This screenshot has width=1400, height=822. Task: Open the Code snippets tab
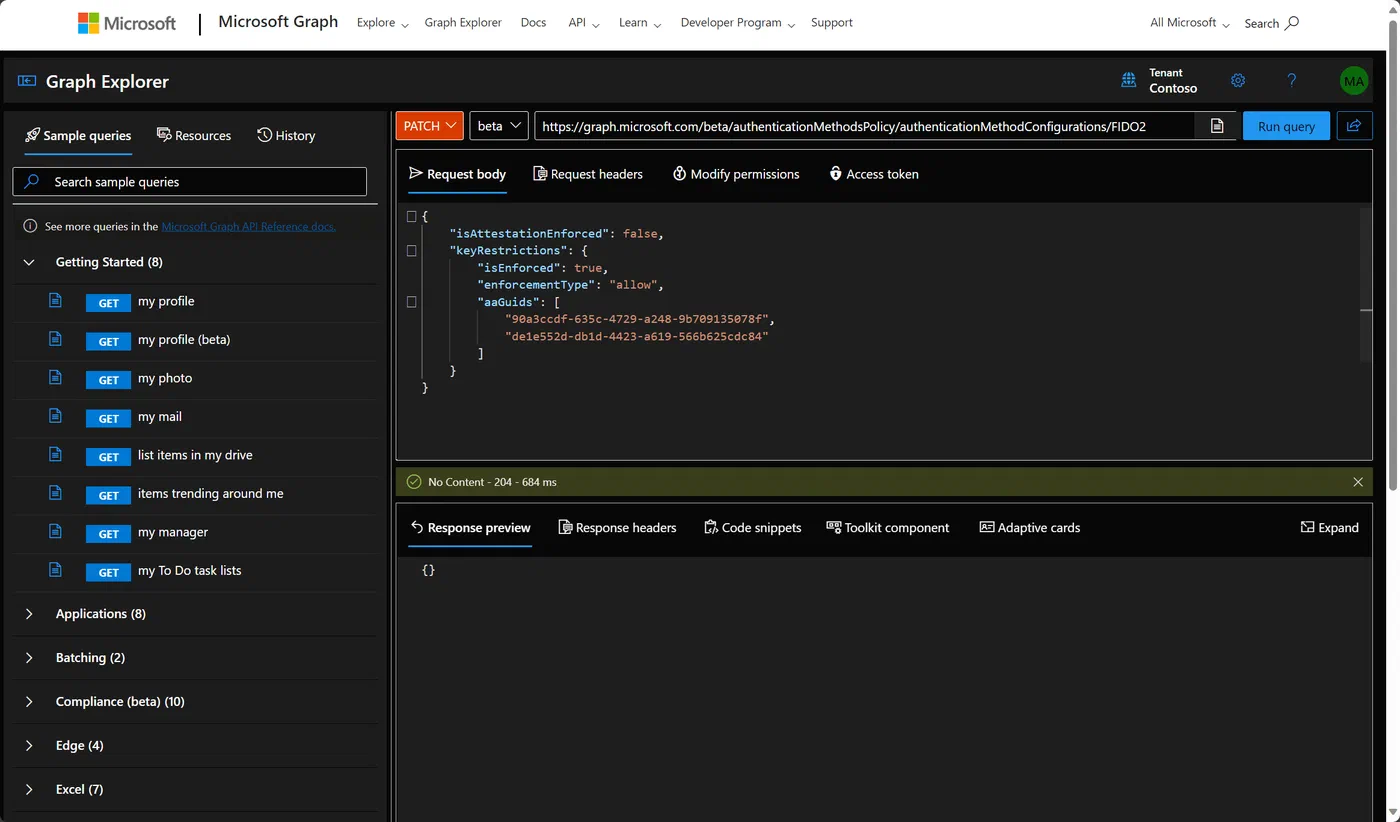click(x=753, y=528)
